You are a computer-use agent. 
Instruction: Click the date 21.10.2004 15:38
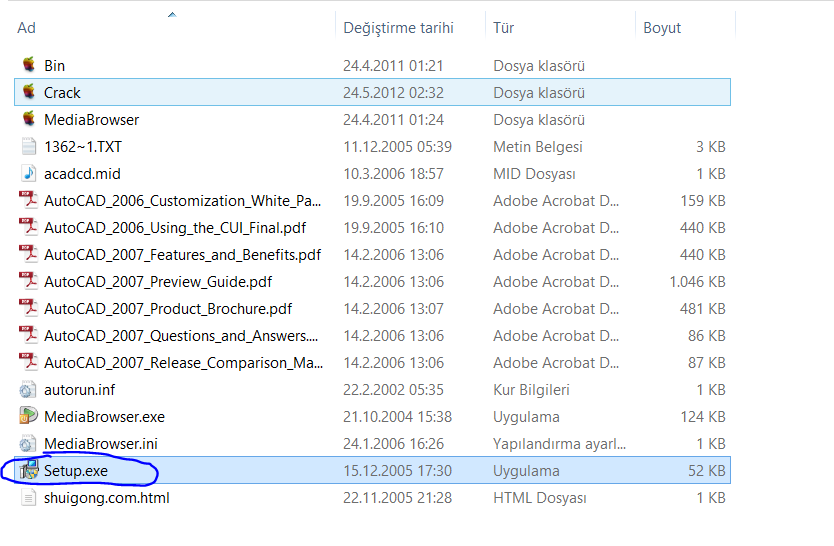pos(397,417)
